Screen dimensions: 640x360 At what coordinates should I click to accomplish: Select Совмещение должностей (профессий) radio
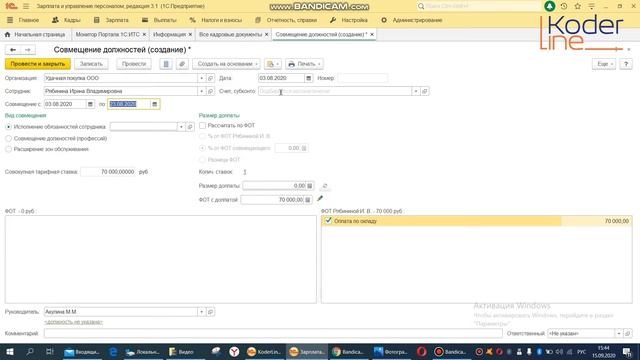pyautogui.click(x=8, y=138)
